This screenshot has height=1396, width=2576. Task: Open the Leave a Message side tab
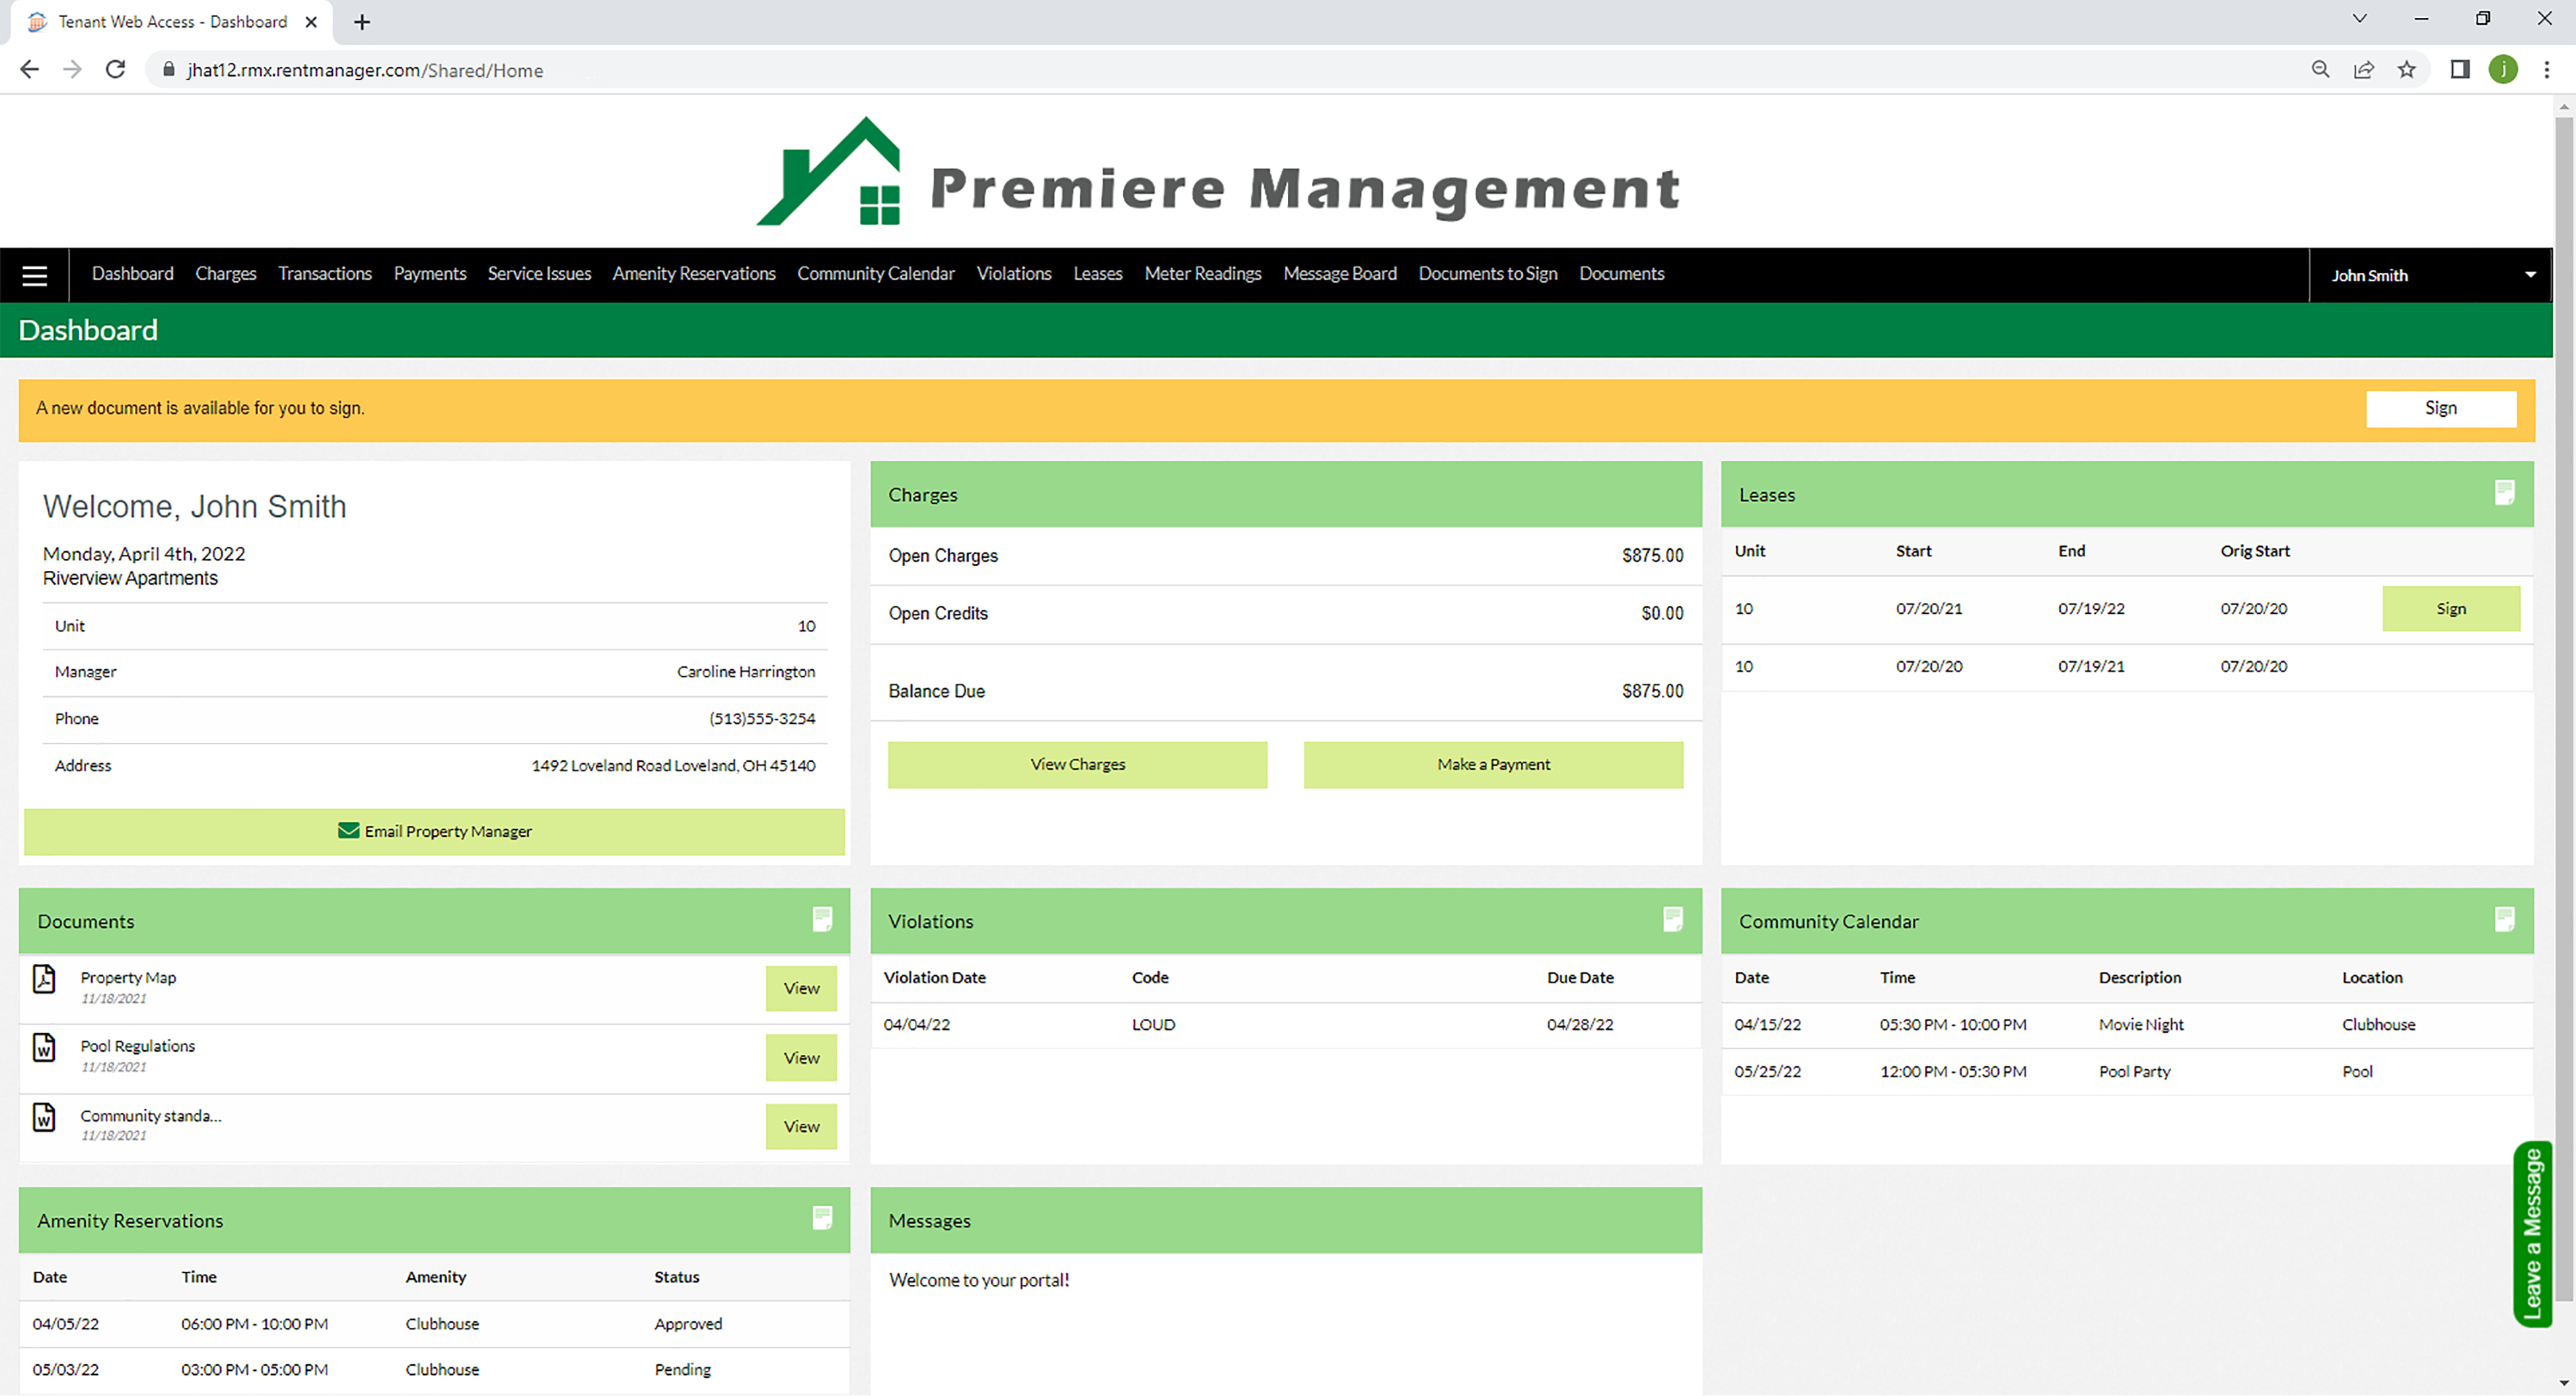point(2532,1234)
